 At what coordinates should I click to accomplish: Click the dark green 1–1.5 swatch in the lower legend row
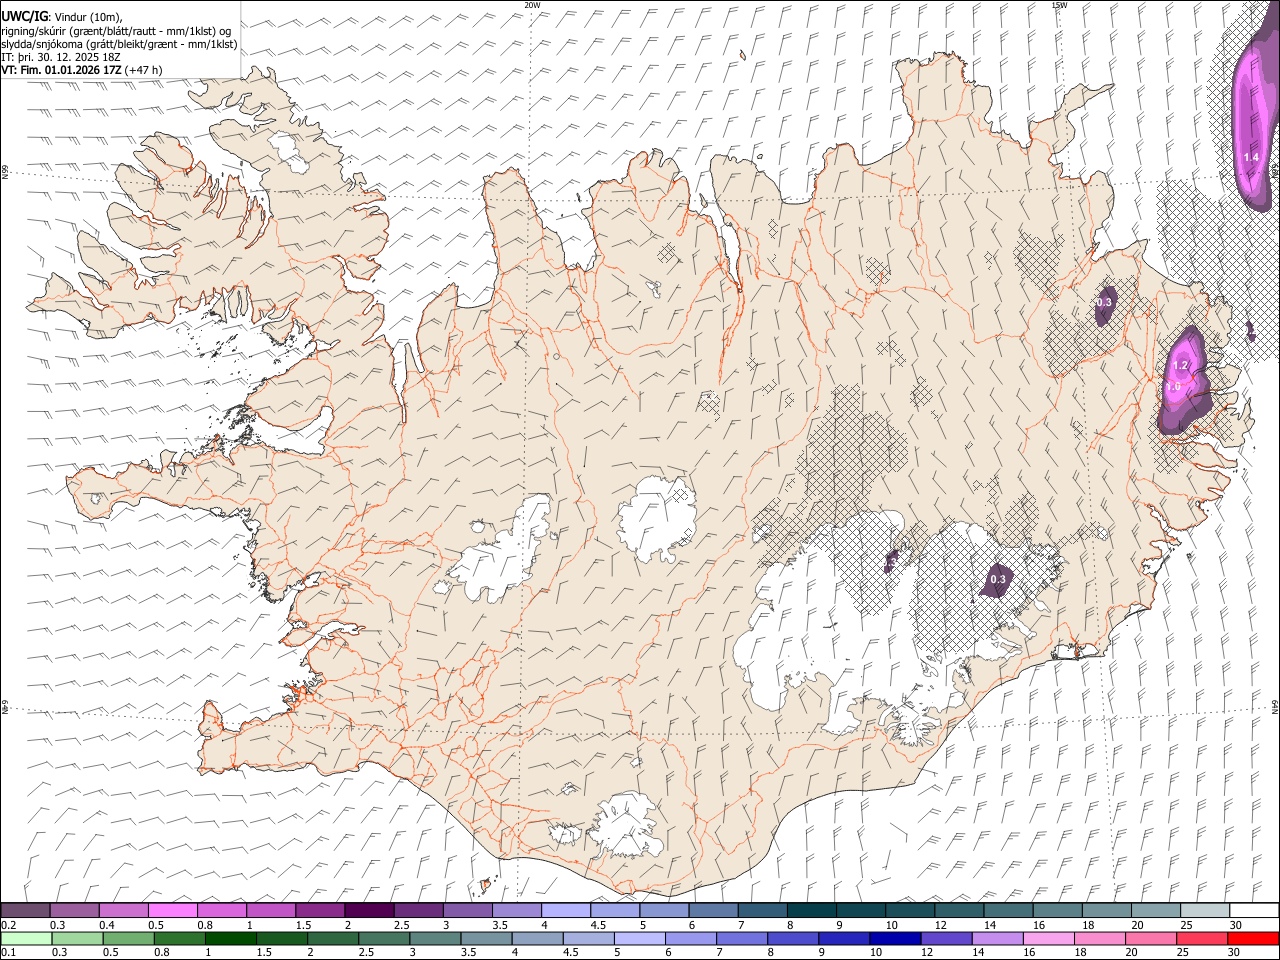(231, 938)
